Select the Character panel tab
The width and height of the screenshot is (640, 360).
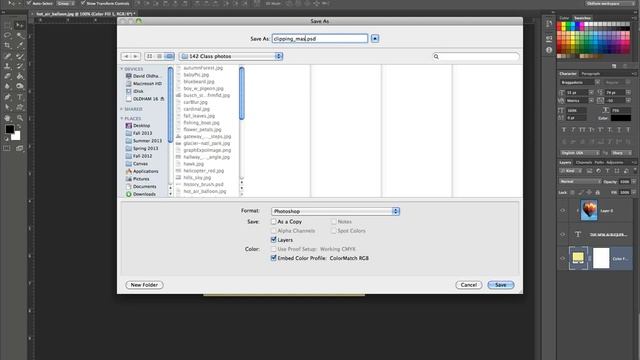568,73
